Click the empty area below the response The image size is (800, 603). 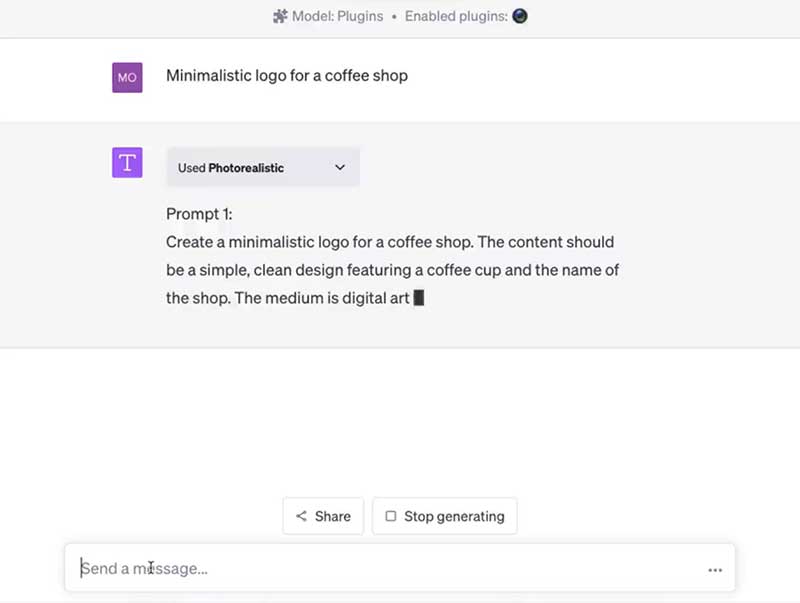tap(400, 420)
